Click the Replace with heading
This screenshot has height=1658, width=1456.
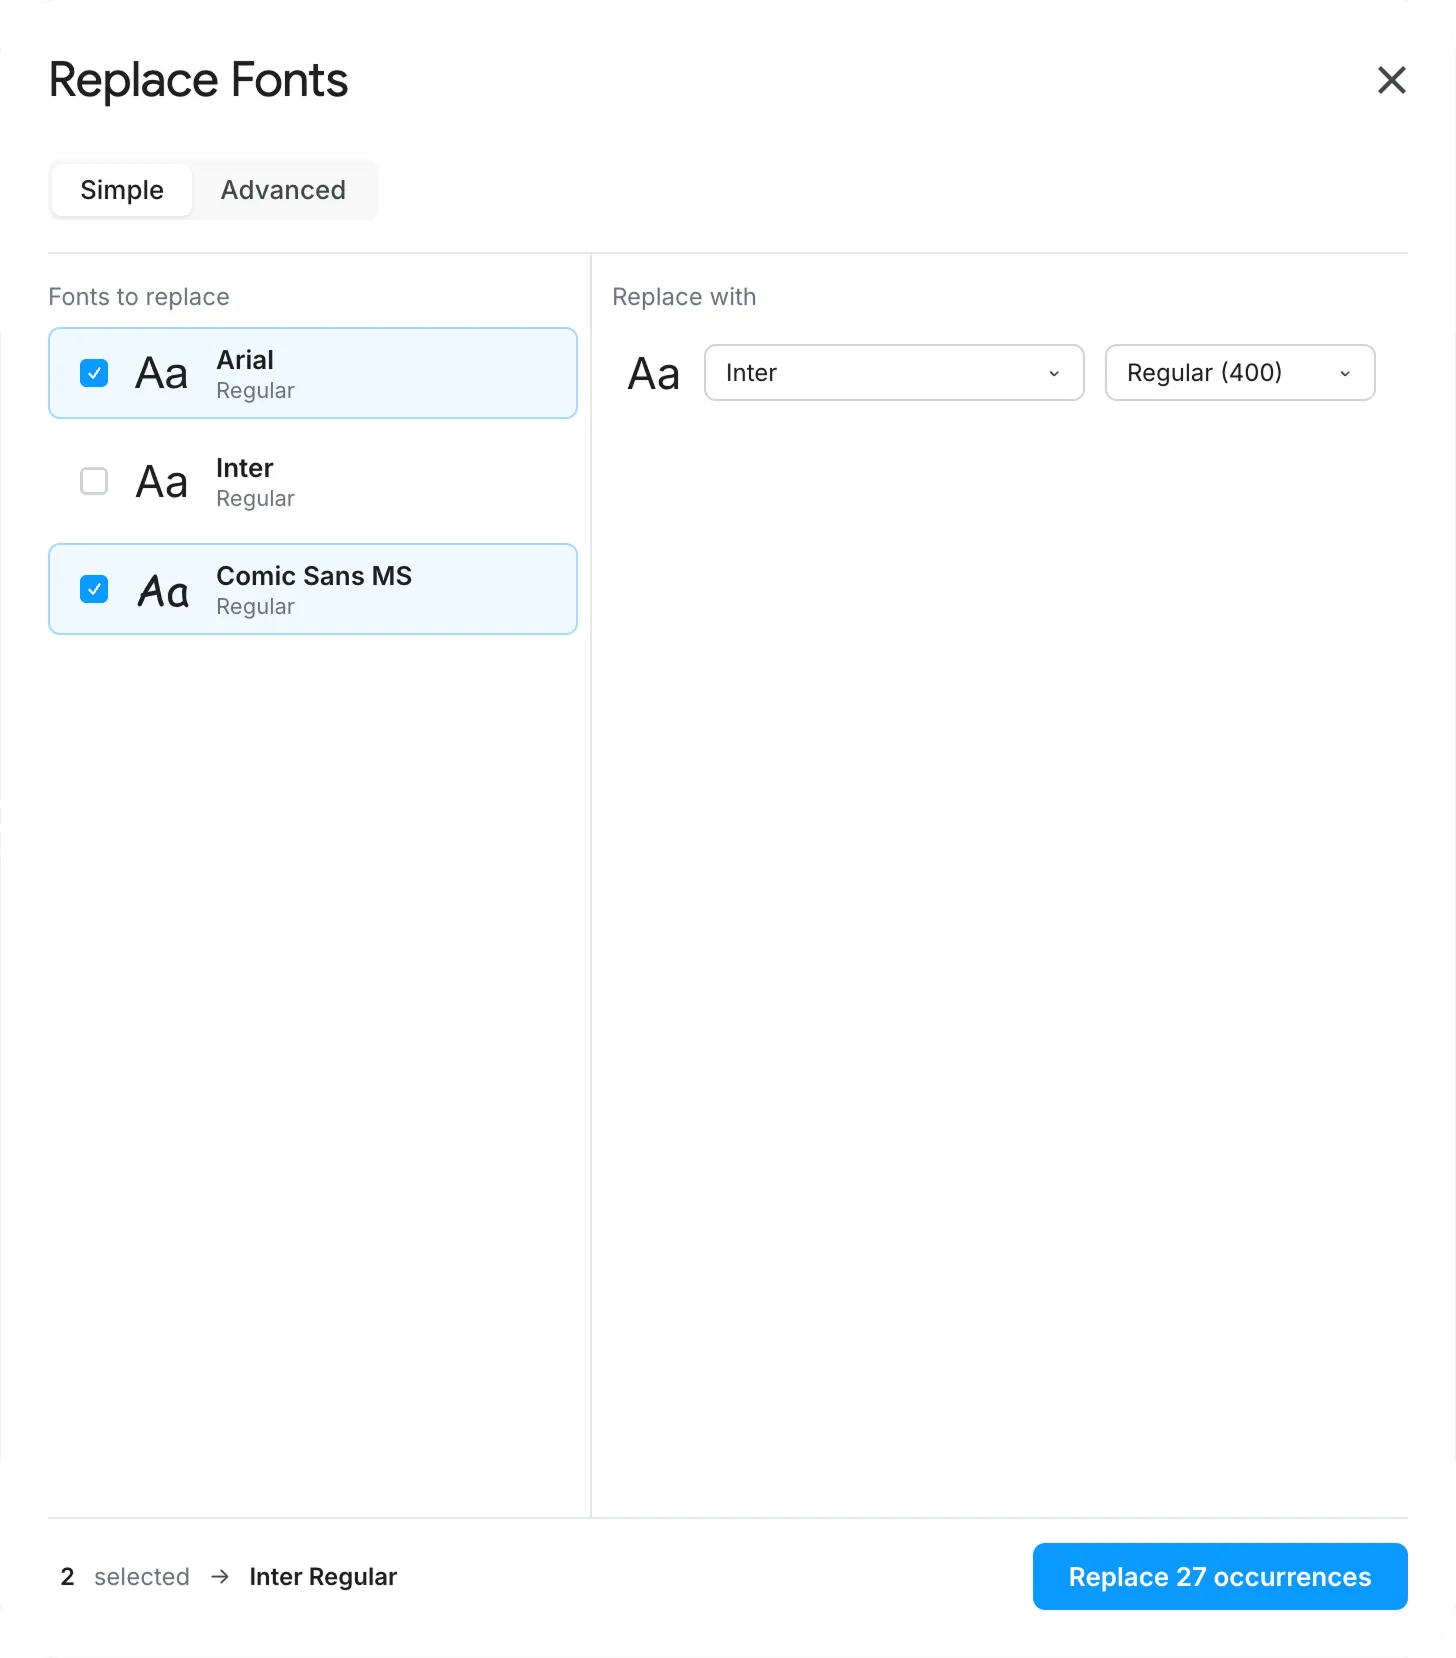[x=684, y=297]
